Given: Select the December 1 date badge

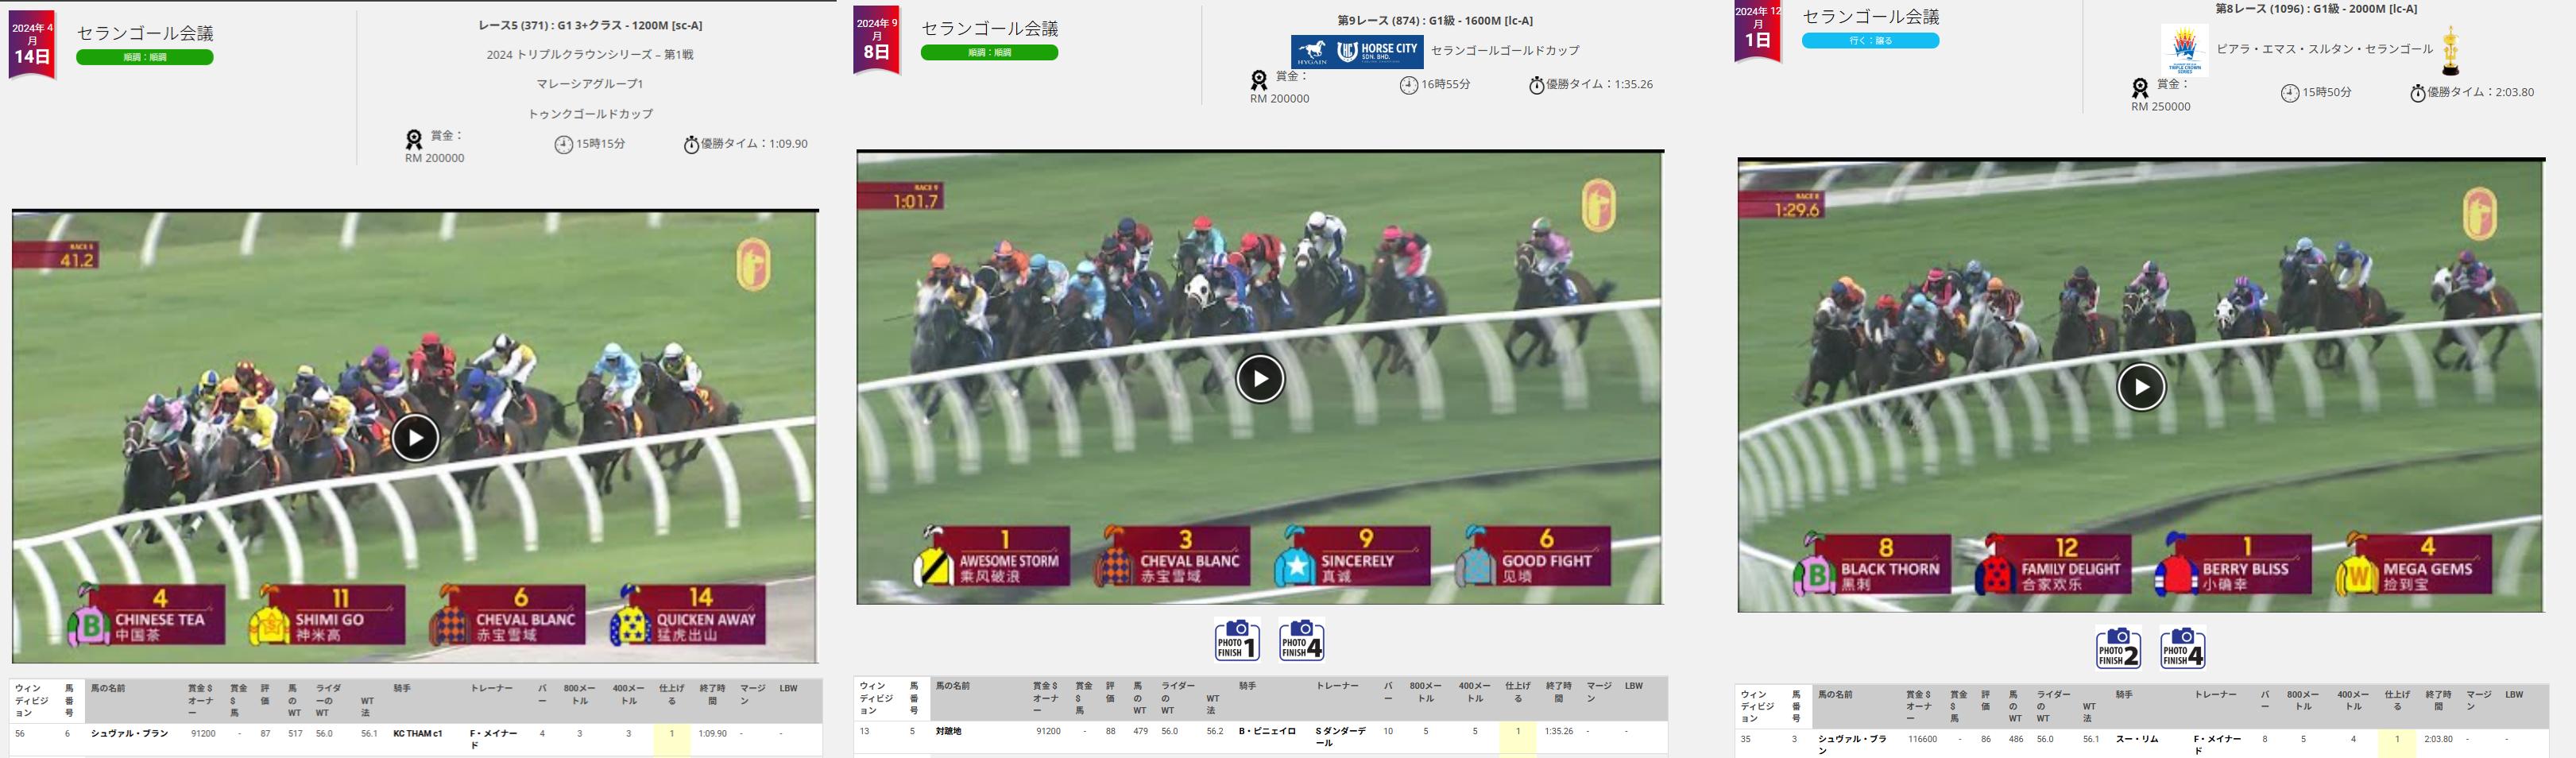Looking at the screenshot, I should tap(1757, 32).
